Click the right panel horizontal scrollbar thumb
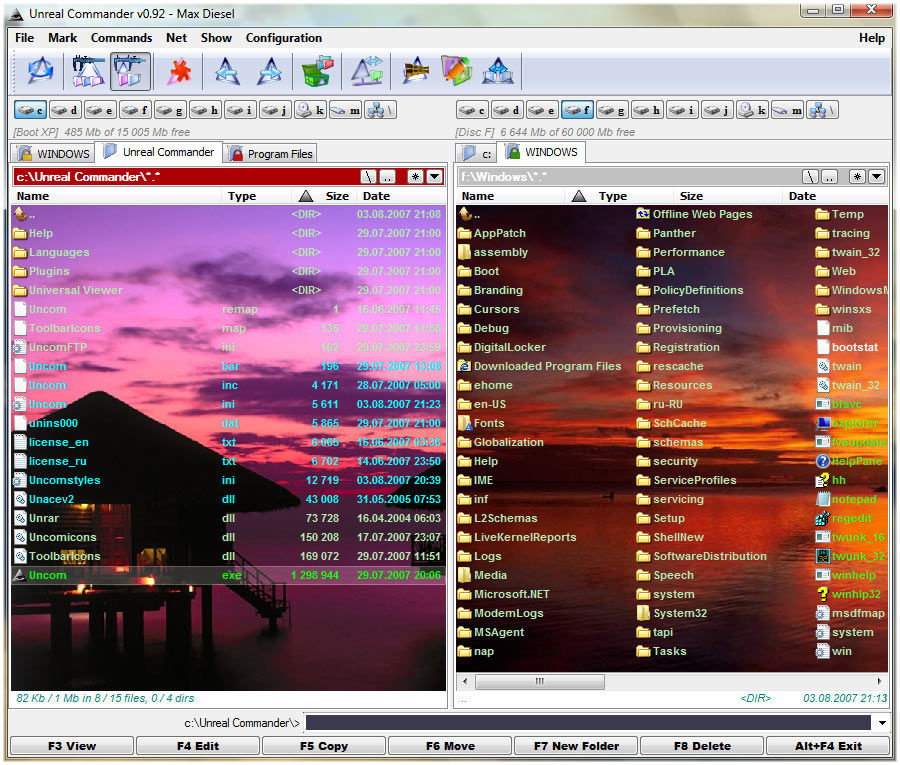 point(538,681)
